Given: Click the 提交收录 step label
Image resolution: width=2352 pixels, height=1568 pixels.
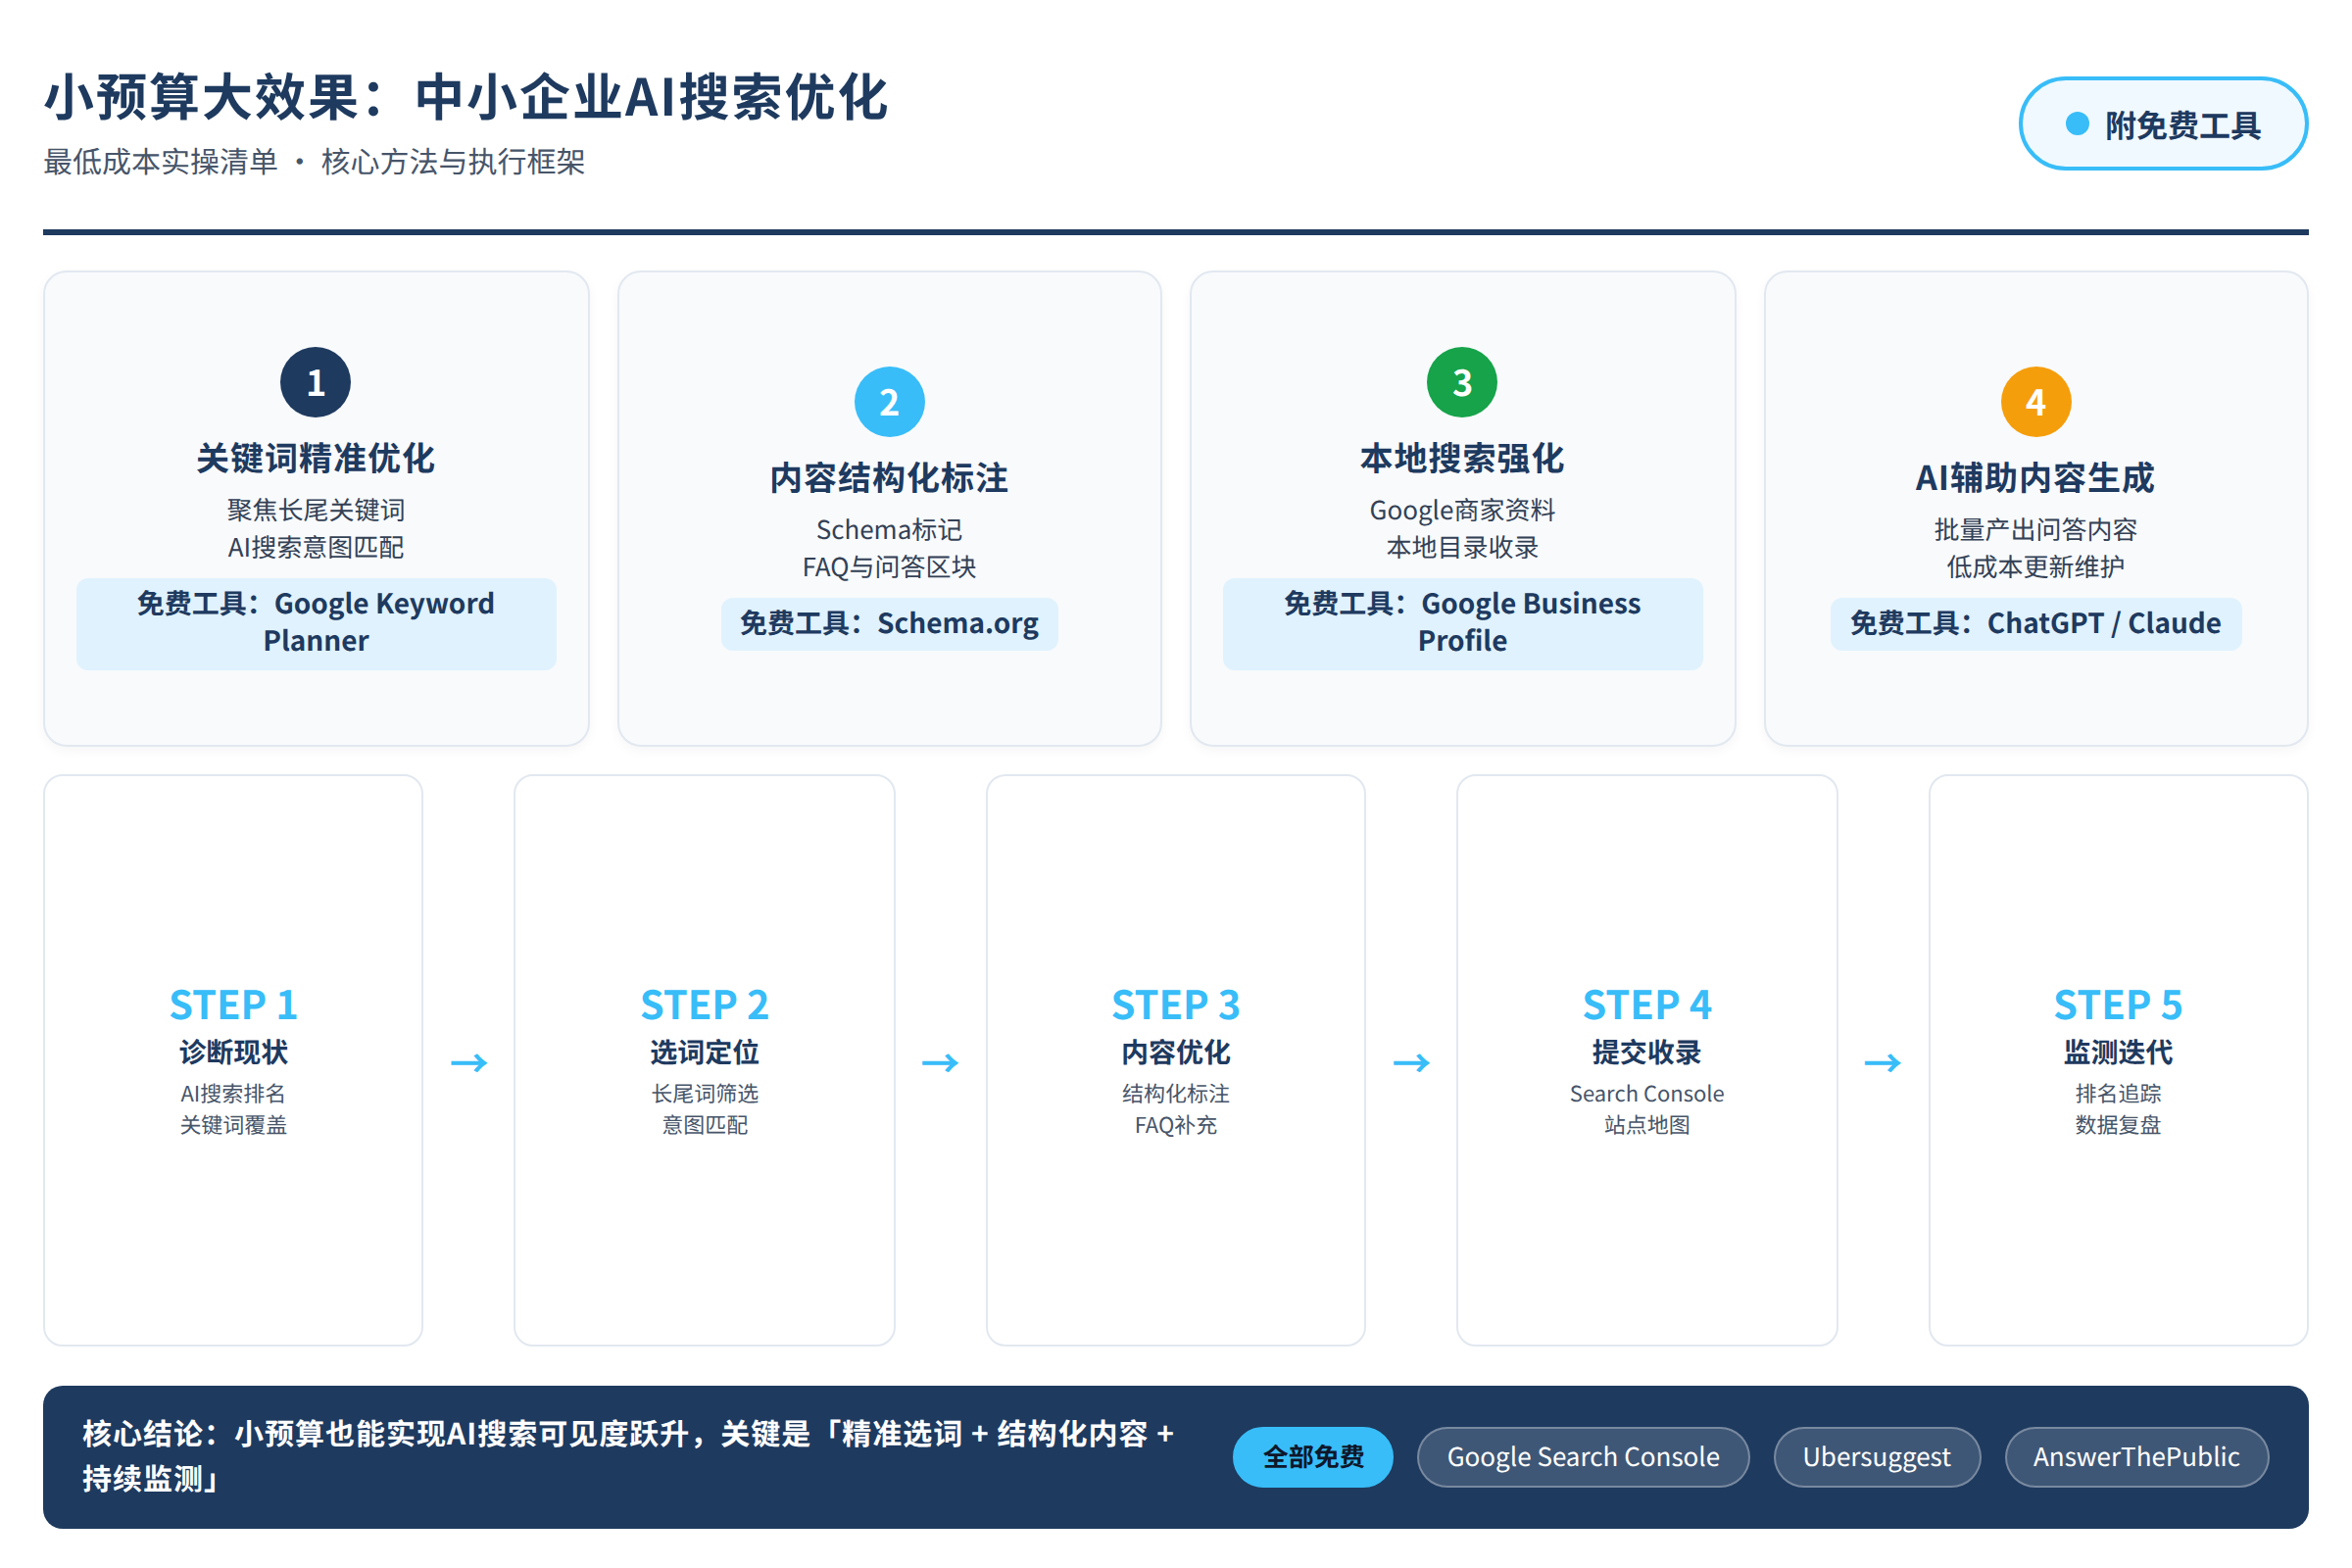Looking at the screenshot, I should tap(1647, 1052).
